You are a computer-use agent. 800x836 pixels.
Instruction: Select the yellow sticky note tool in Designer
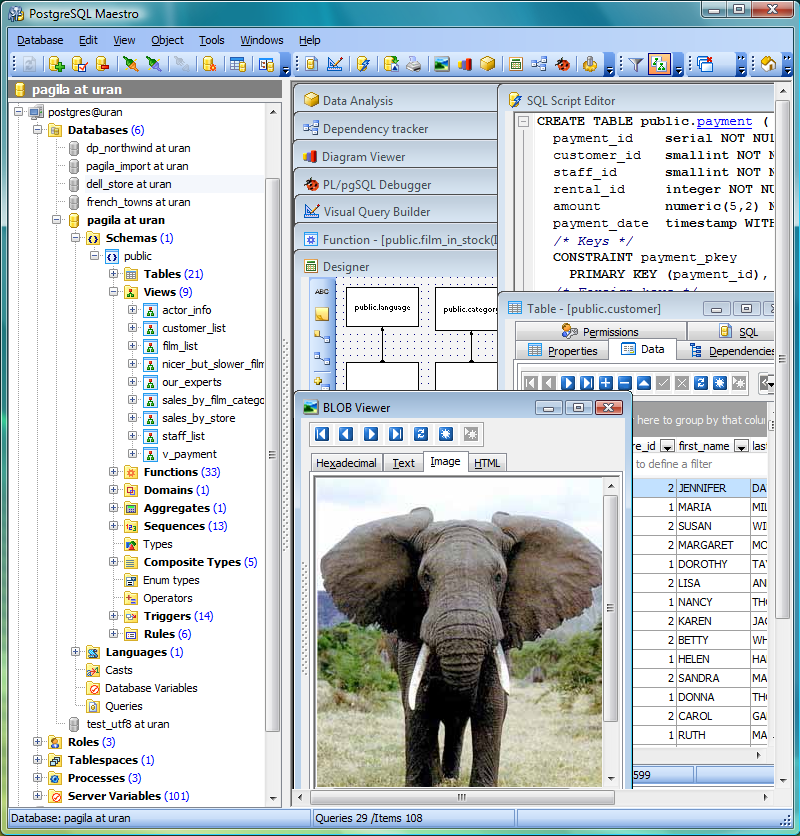click(322, 314)
